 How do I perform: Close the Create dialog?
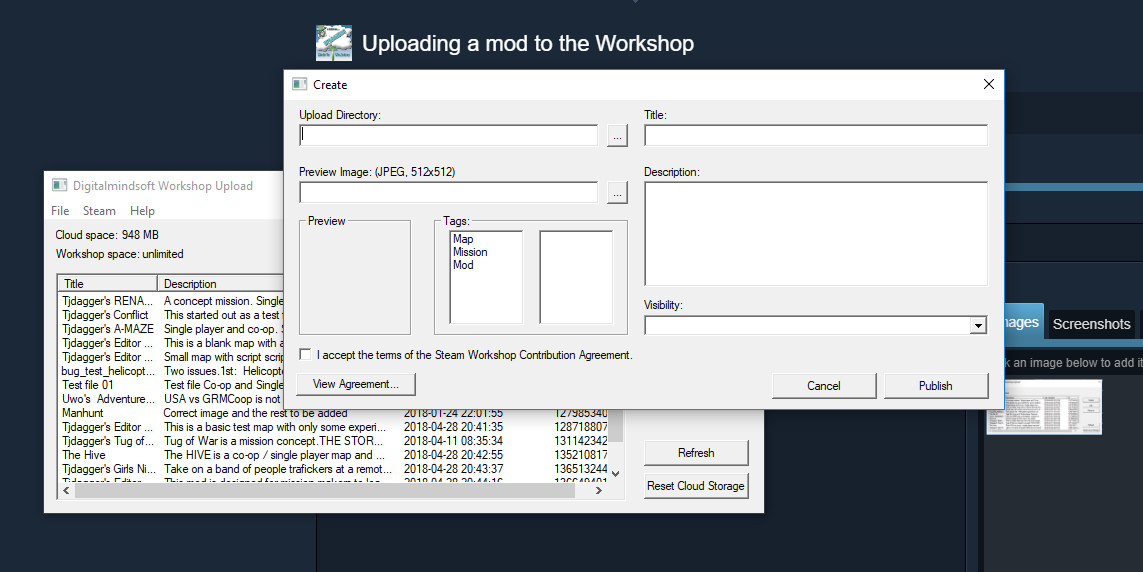[x=988, y=85]
